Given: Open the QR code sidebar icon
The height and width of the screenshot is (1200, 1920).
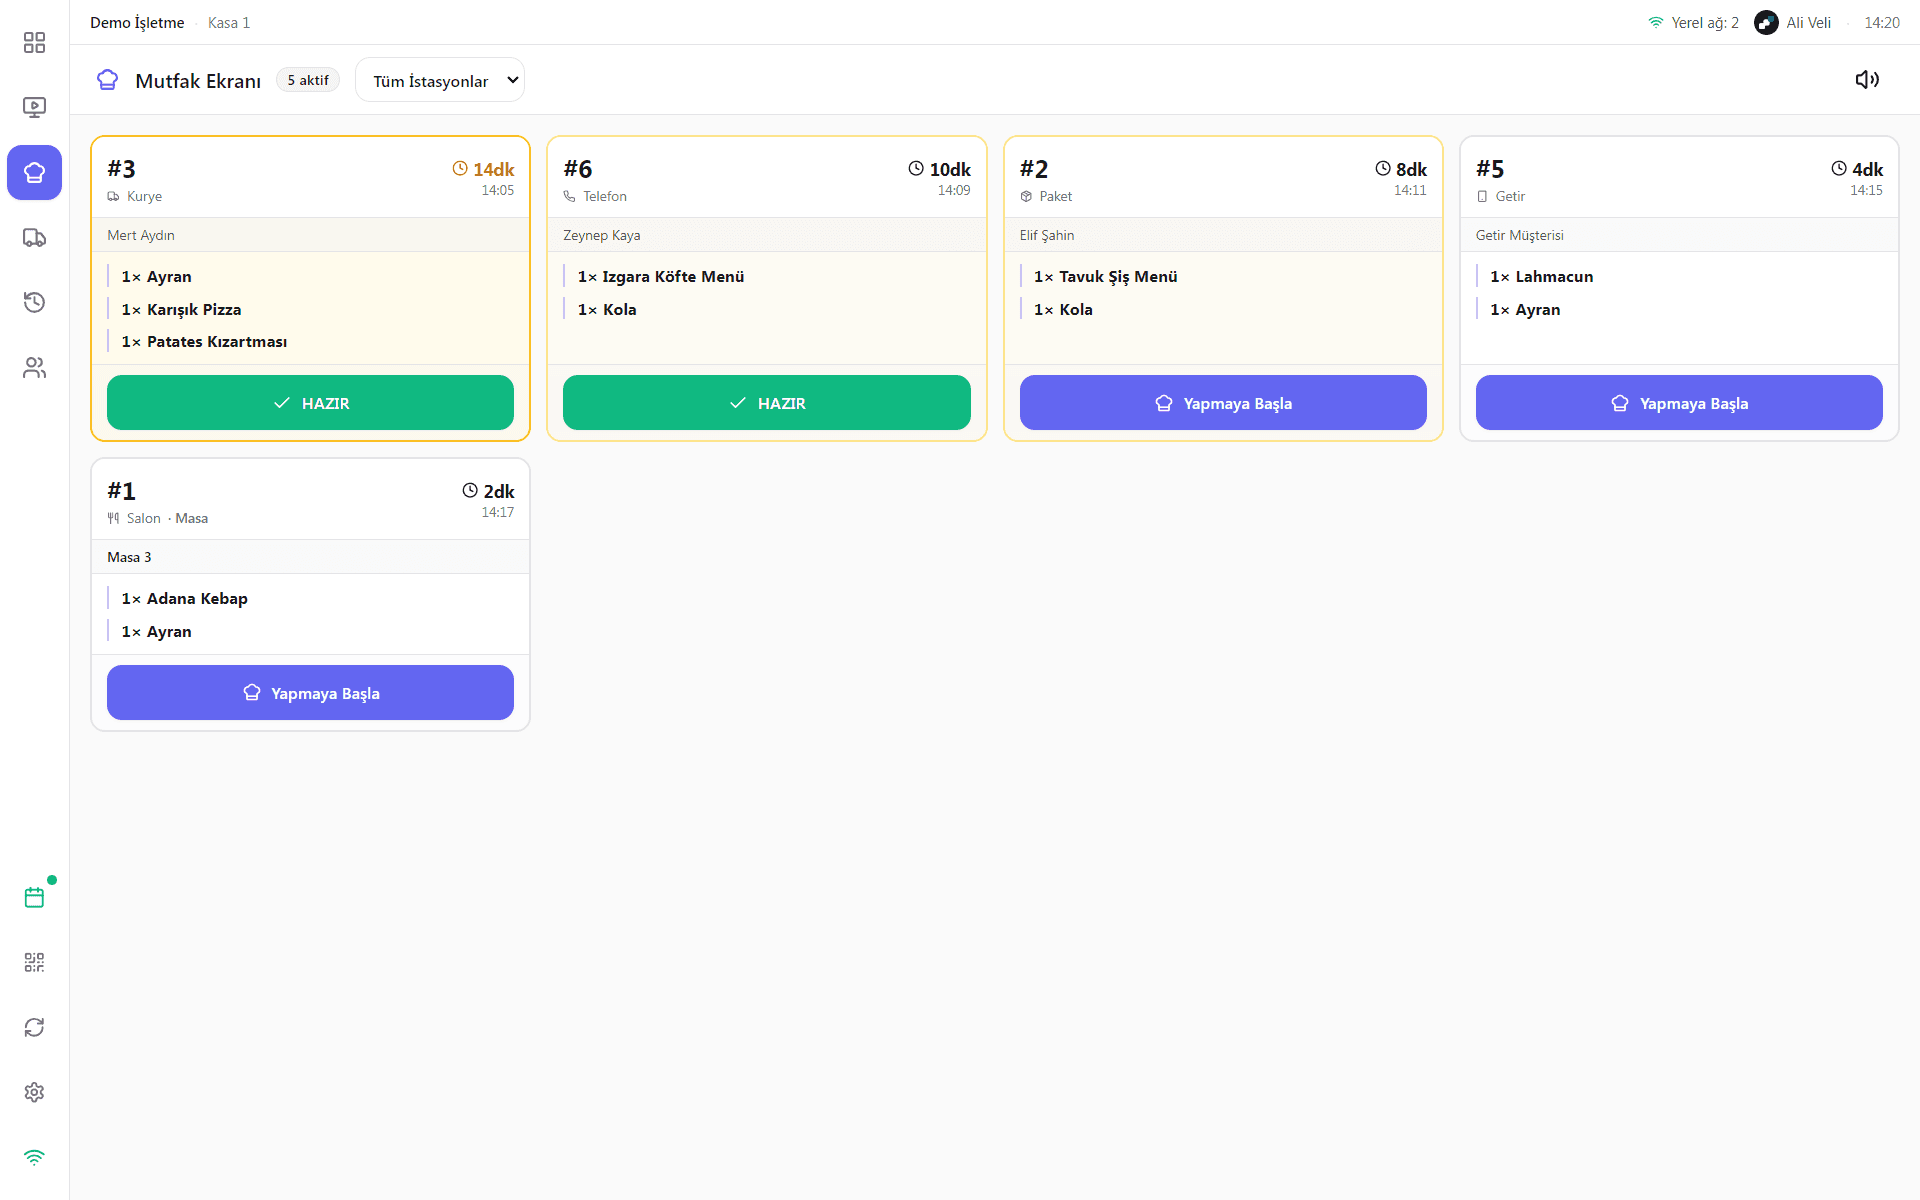Looking at the screenshot, I should [x=34, y=962].
